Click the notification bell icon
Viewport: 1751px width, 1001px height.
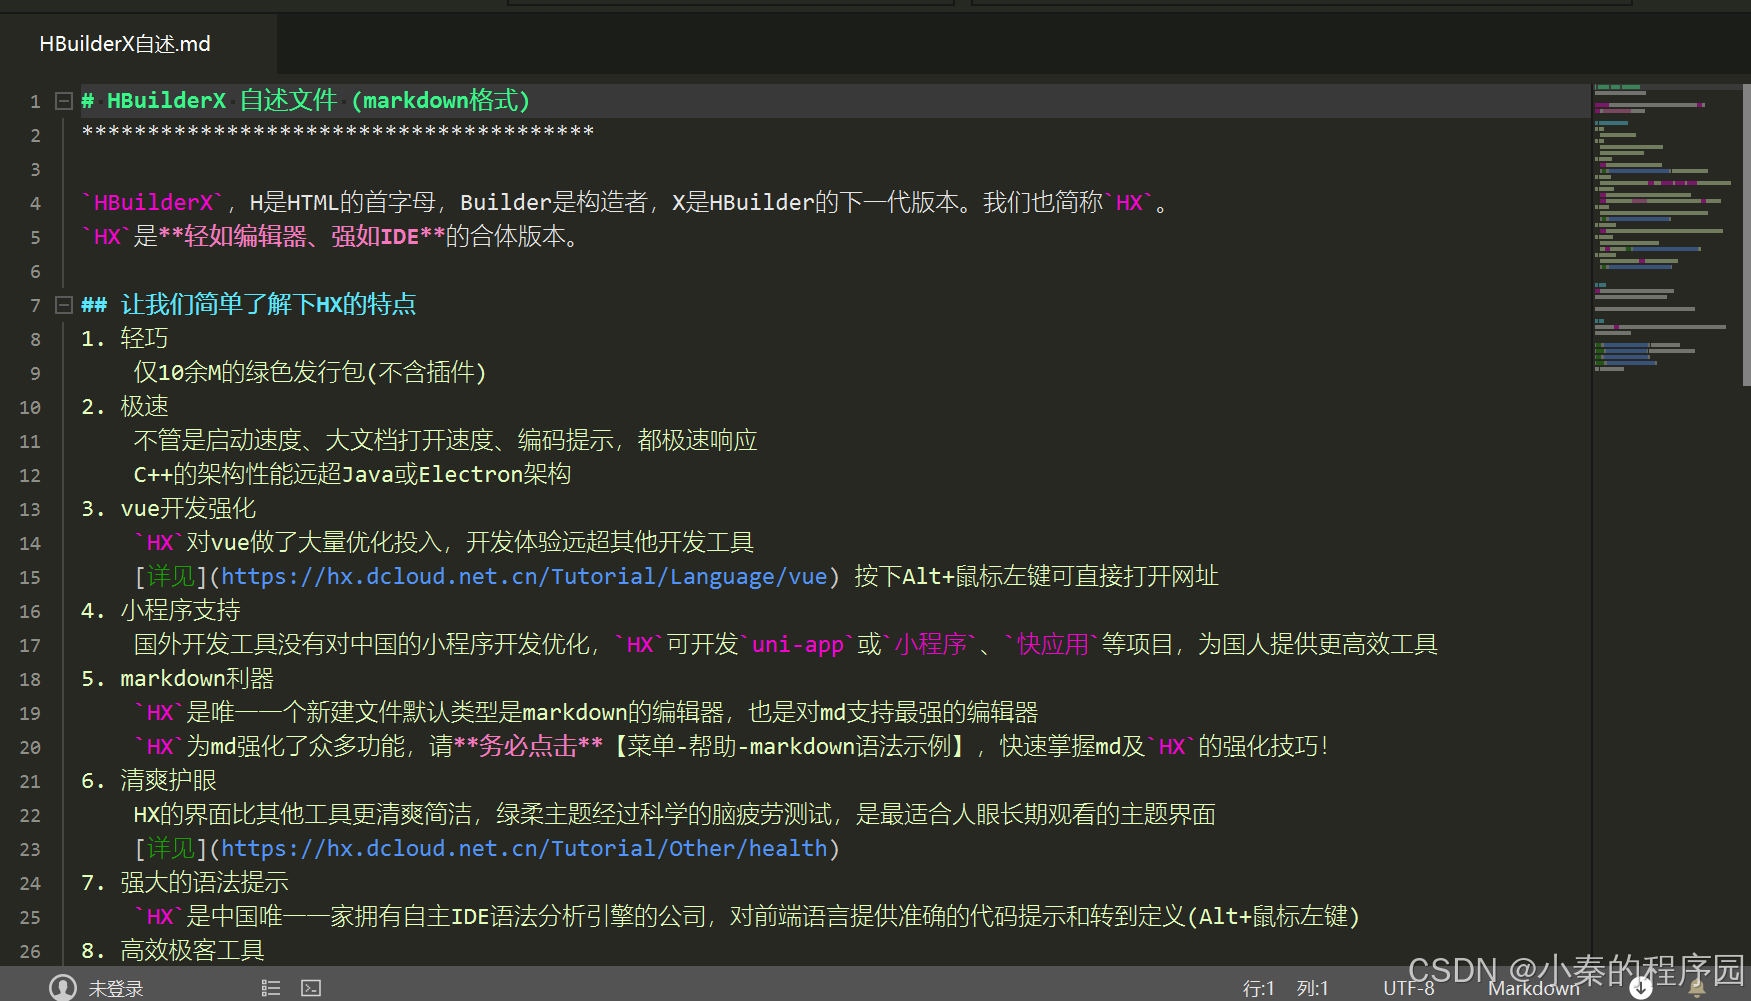click(1697, 988)
